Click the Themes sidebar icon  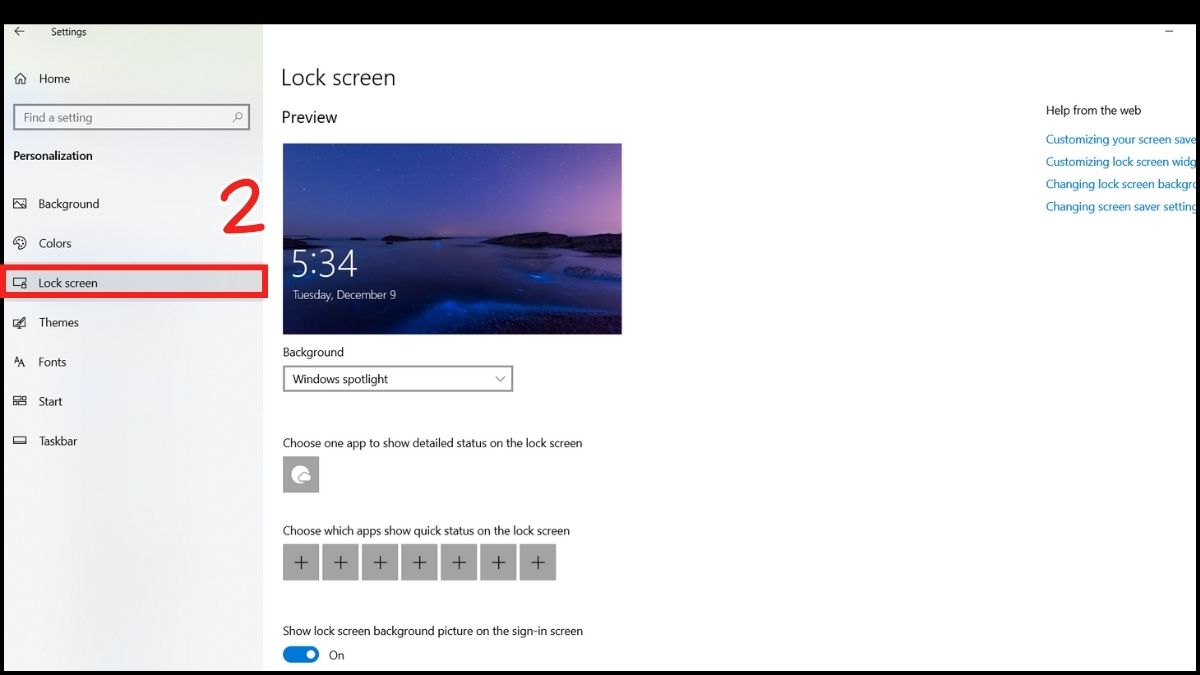click(20, 322)
